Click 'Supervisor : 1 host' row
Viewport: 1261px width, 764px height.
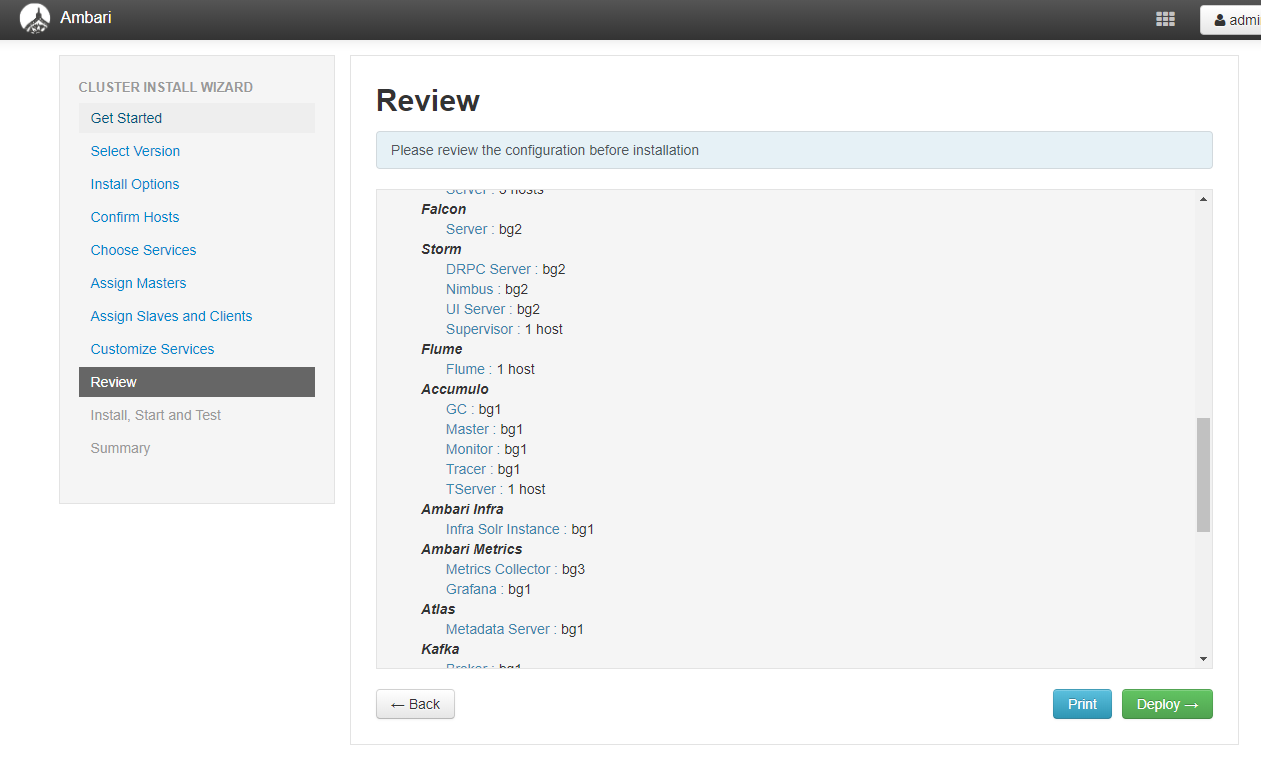(x=504, y=329)
